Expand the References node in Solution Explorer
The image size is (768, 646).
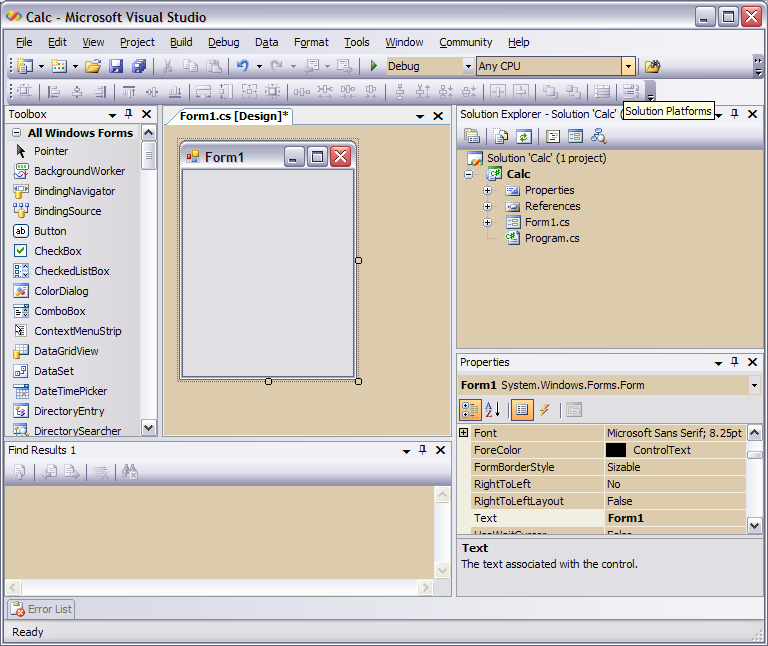point(487,207)
